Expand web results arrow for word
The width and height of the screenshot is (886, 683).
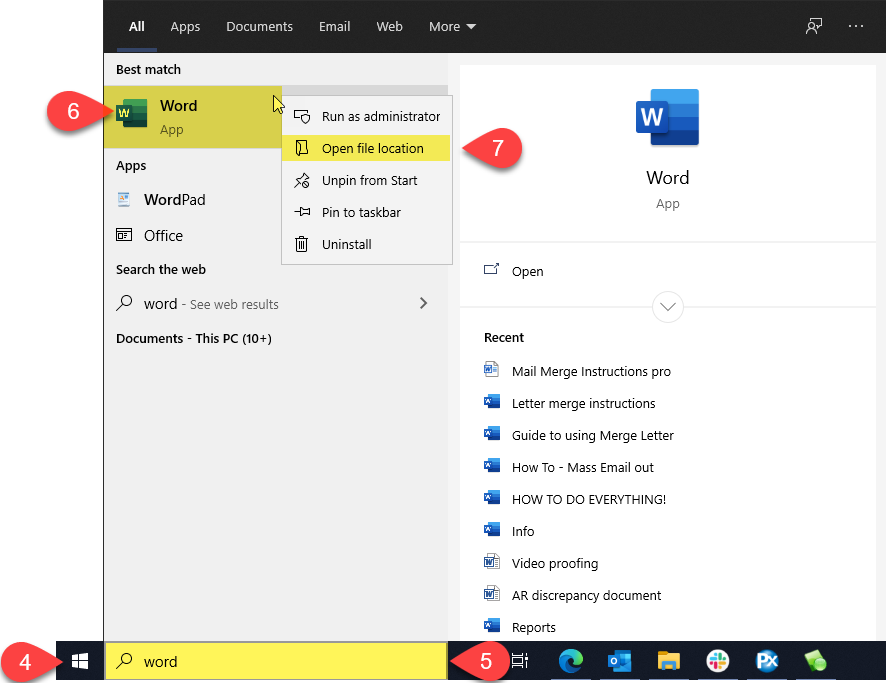(x=423, y=303)
